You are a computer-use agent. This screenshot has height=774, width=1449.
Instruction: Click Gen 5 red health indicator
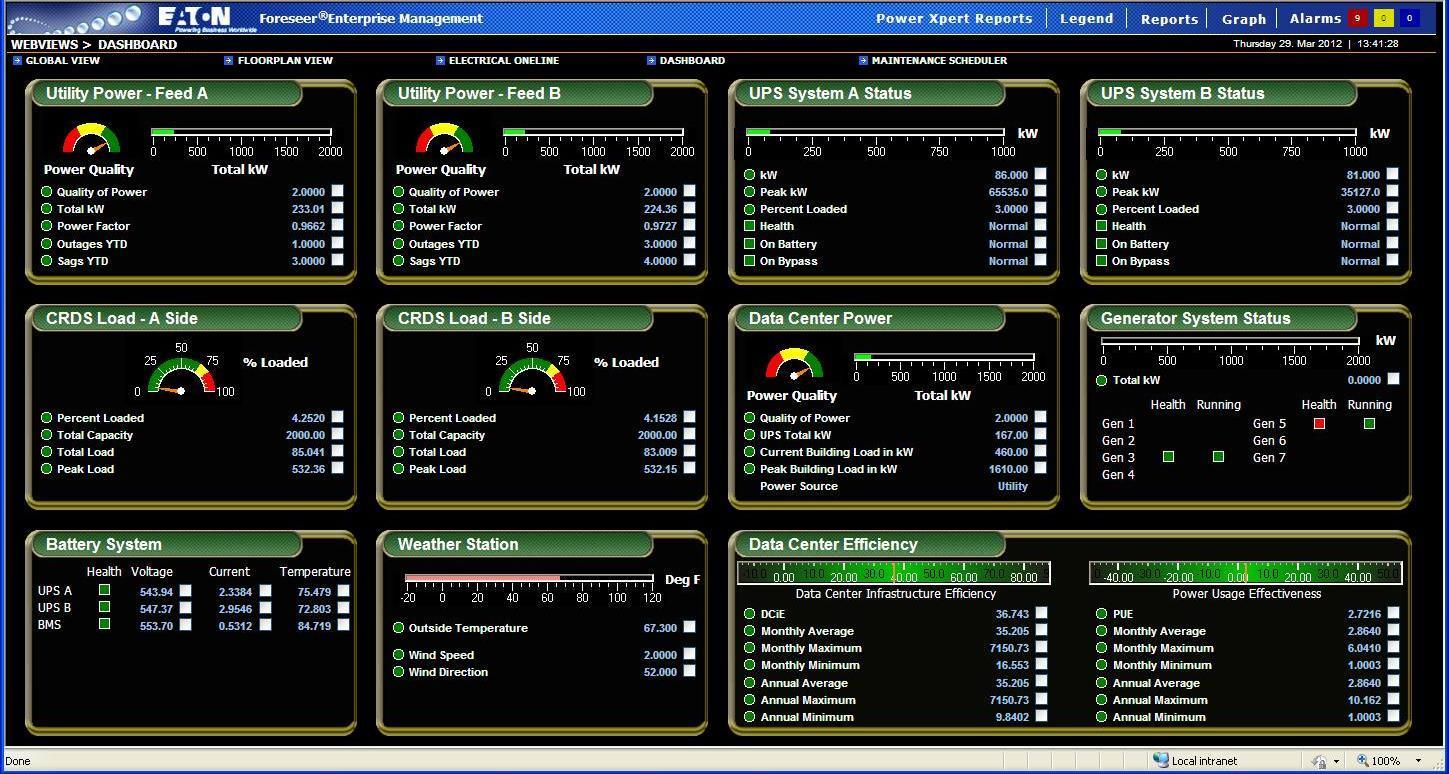1319,424
